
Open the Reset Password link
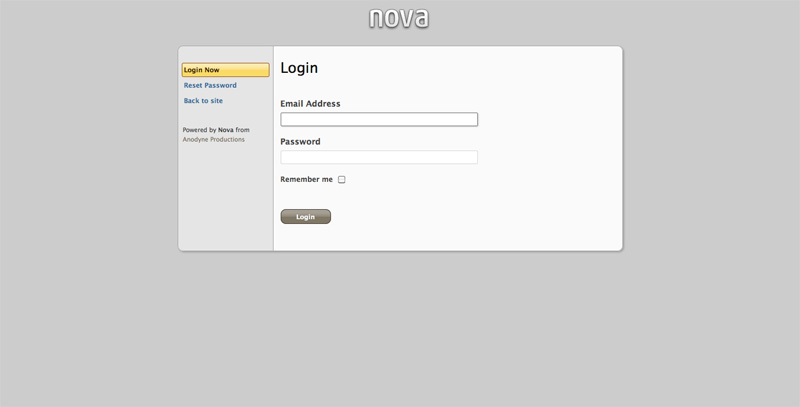click(210, 86)
